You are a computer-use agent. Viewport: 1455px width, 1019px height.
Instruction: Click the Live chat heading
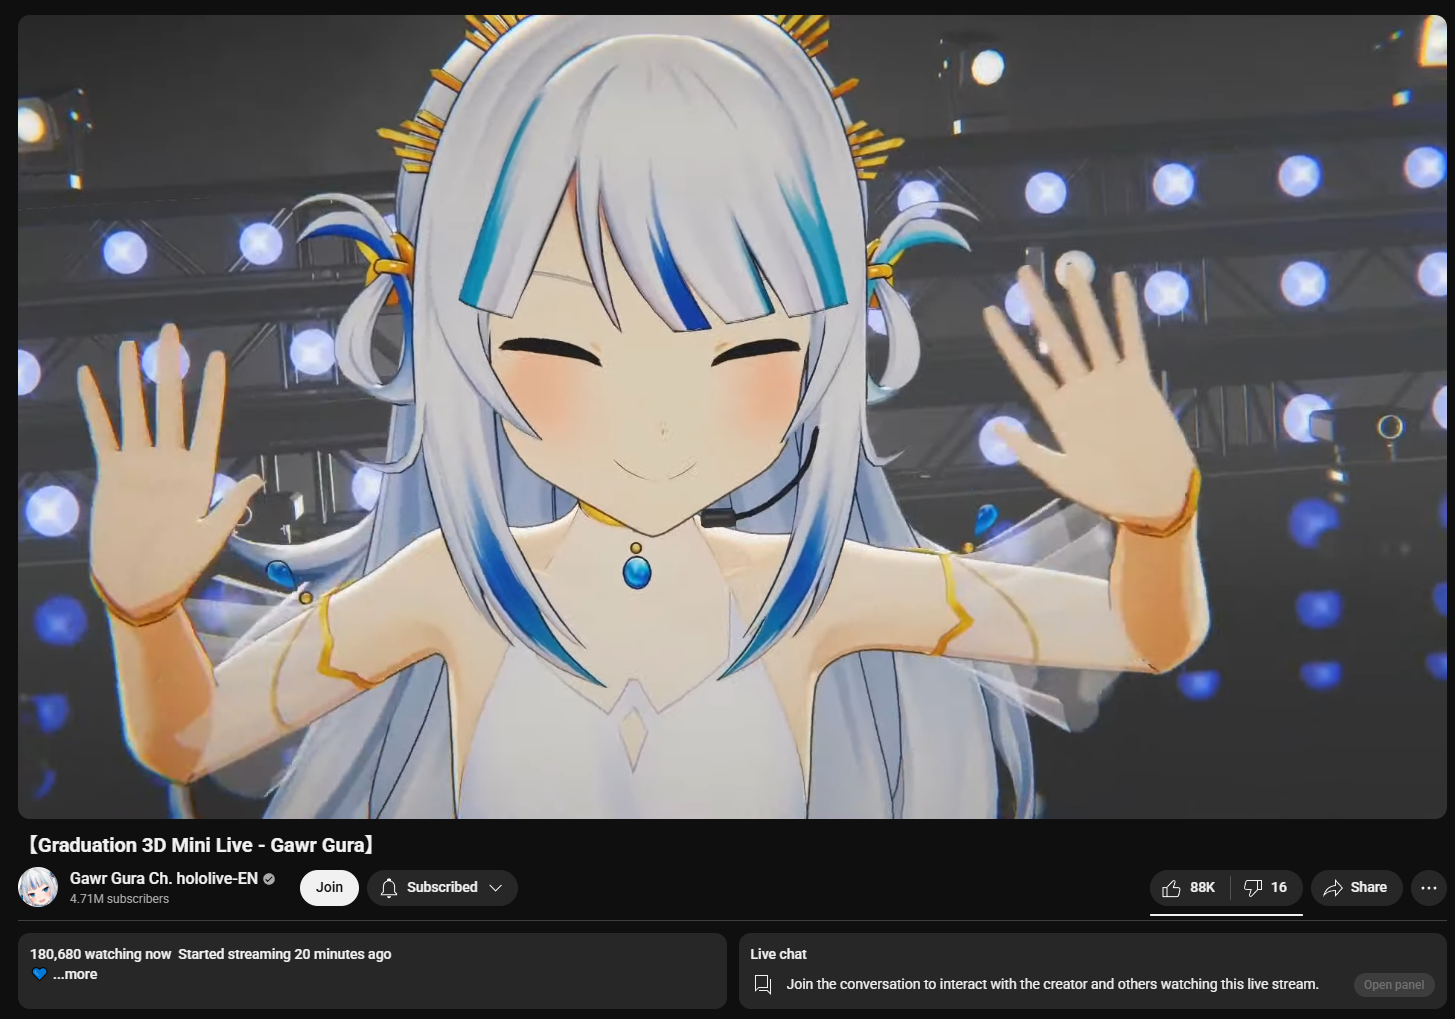[x=778, y=954]
